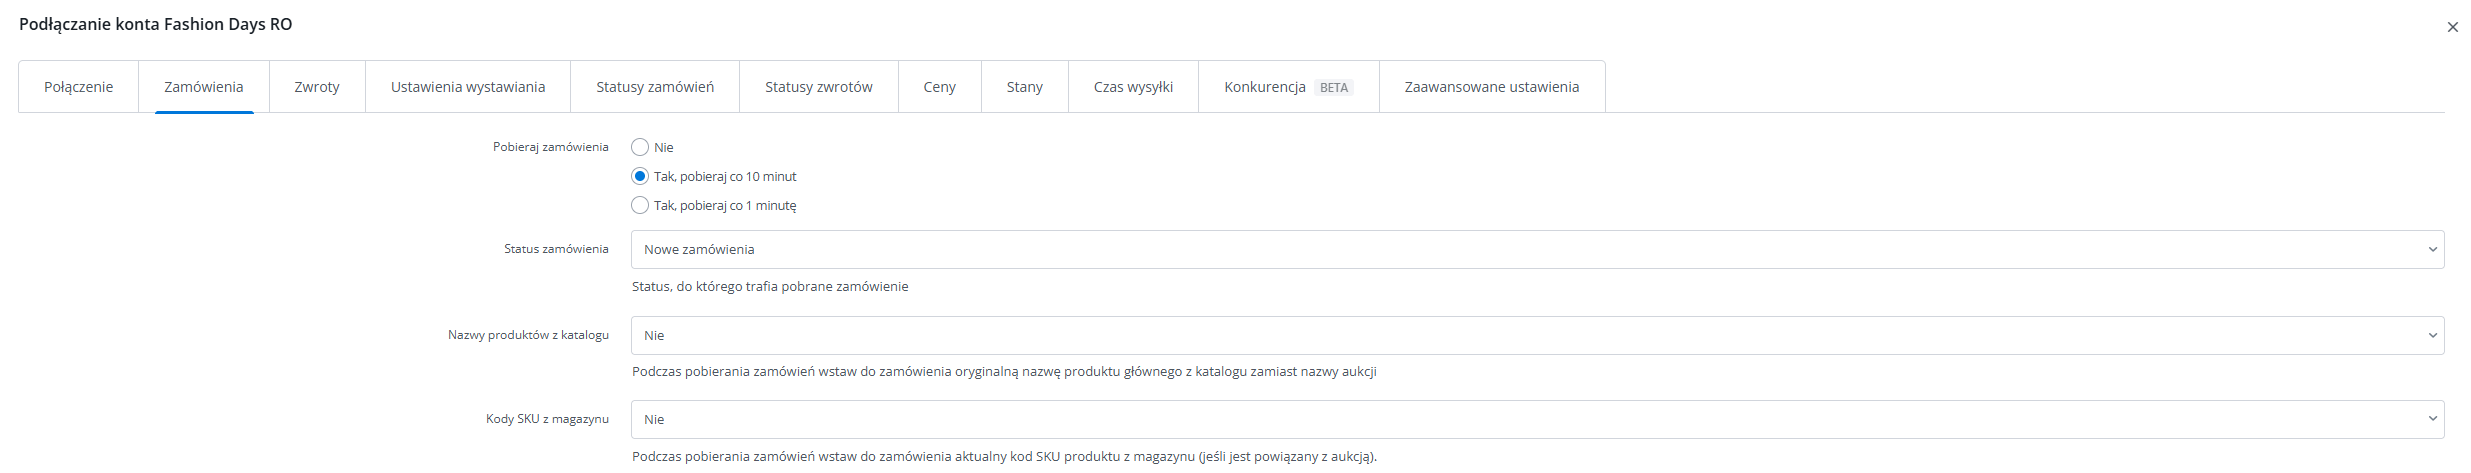
Task: Expand 'Nazwy produktów z katalogu' dropdown
Action: (x=1537, y=335)
